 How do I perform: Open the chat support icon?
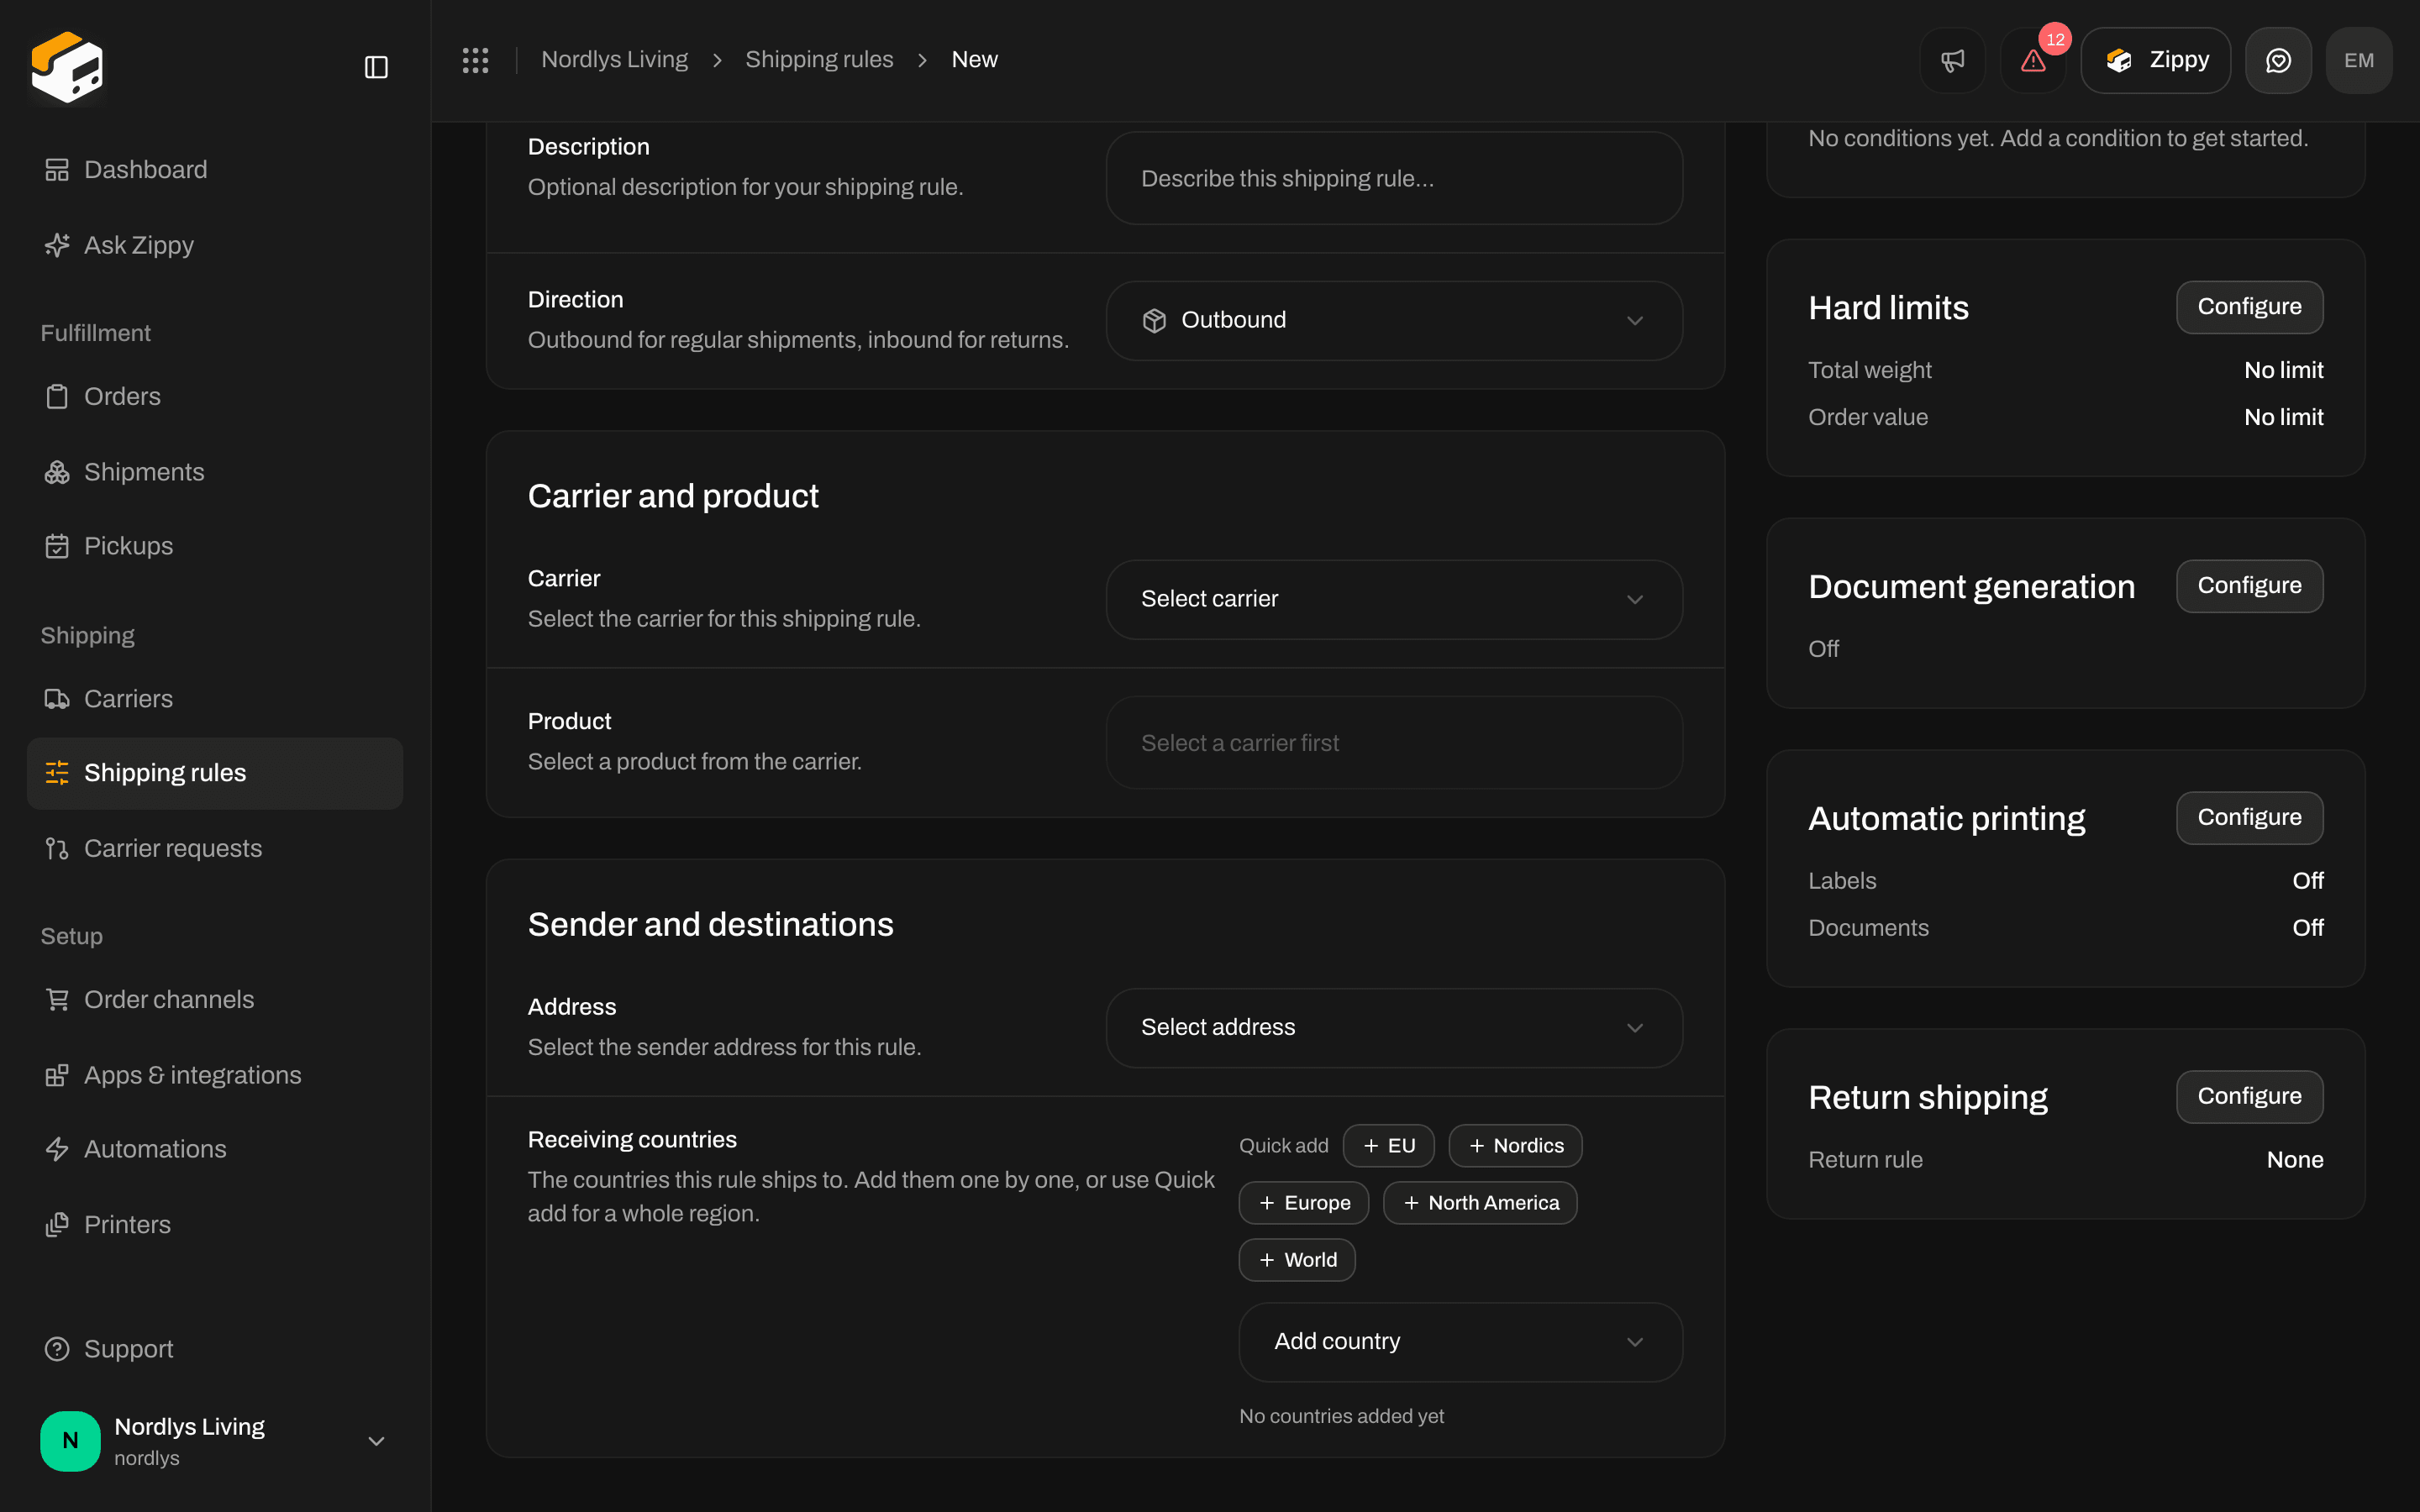(2278, 60)
